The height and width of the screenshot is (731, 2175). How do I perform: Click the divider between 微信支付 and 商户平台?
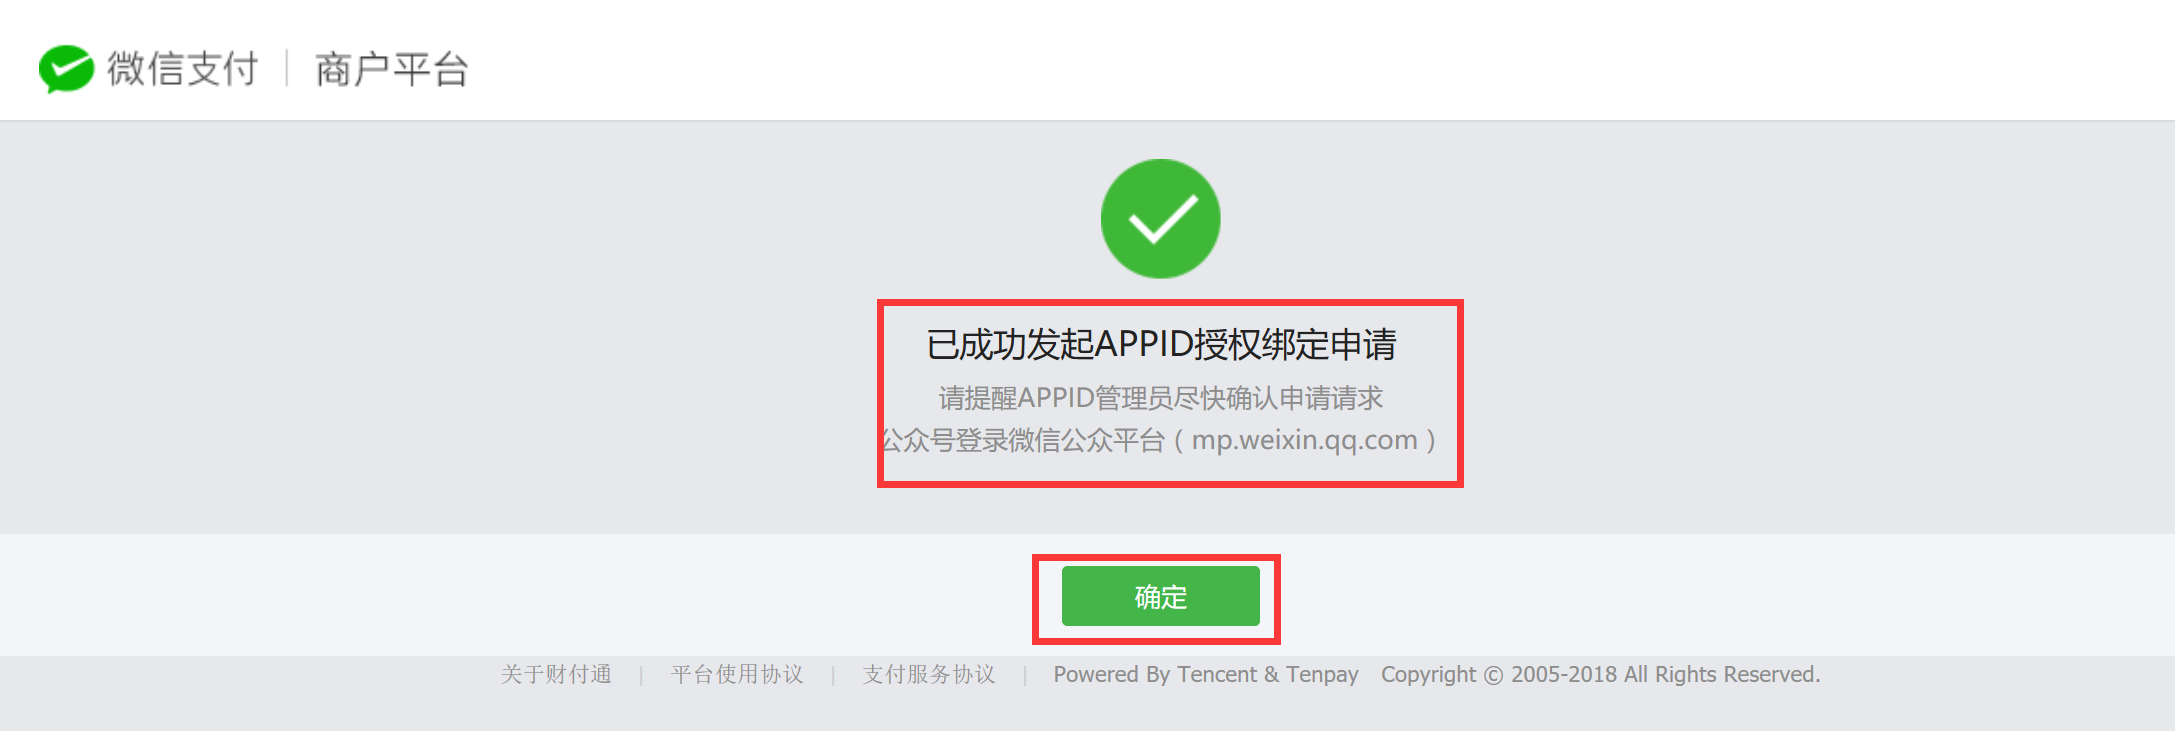(x=287, y=69)
